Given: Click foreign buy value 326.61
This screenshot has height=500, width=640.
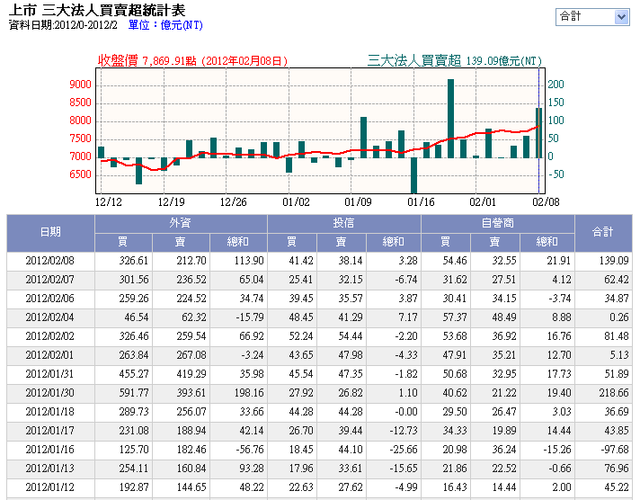Looking at the screenshot, I should pos(134,261).
